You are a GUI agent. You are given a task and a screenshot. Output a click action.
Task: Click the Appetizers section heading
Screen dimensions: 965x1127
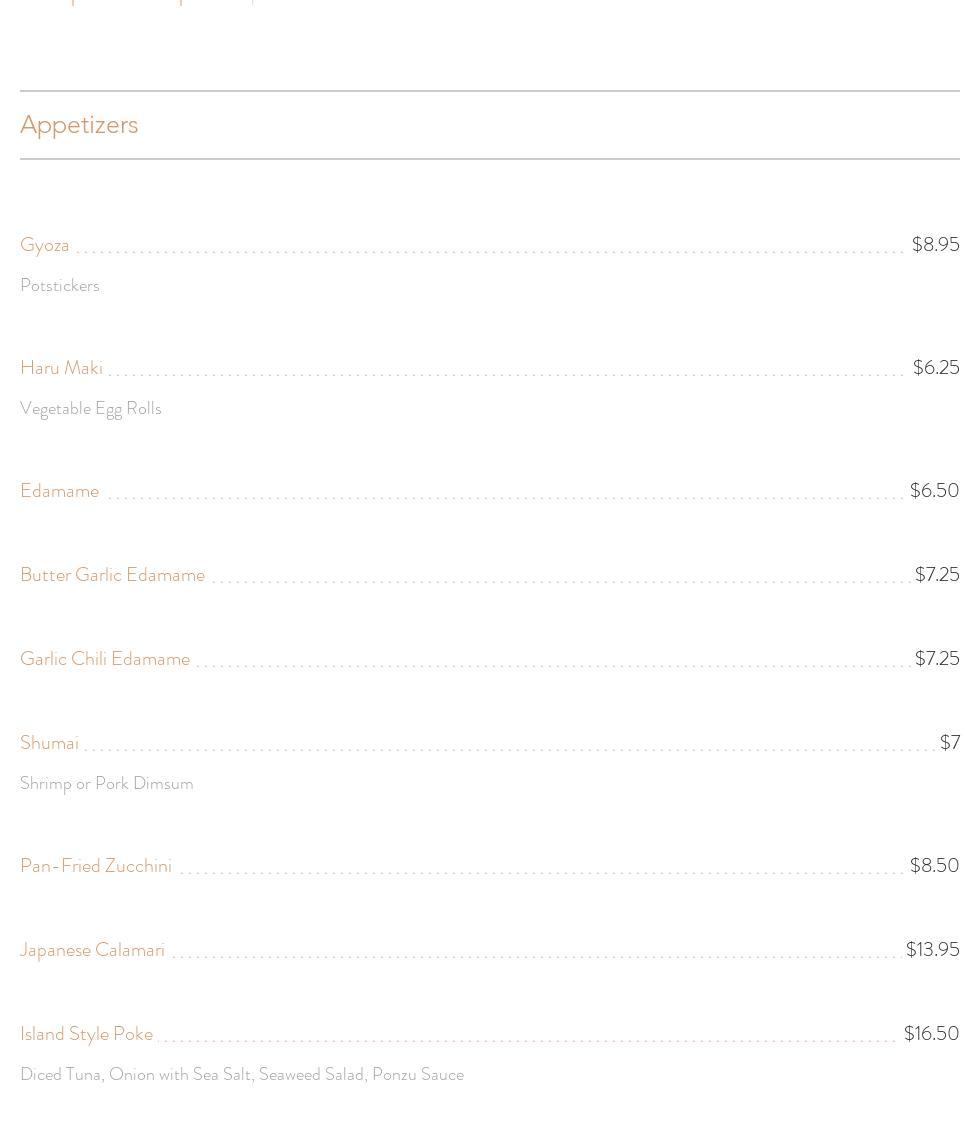[79, 125]
